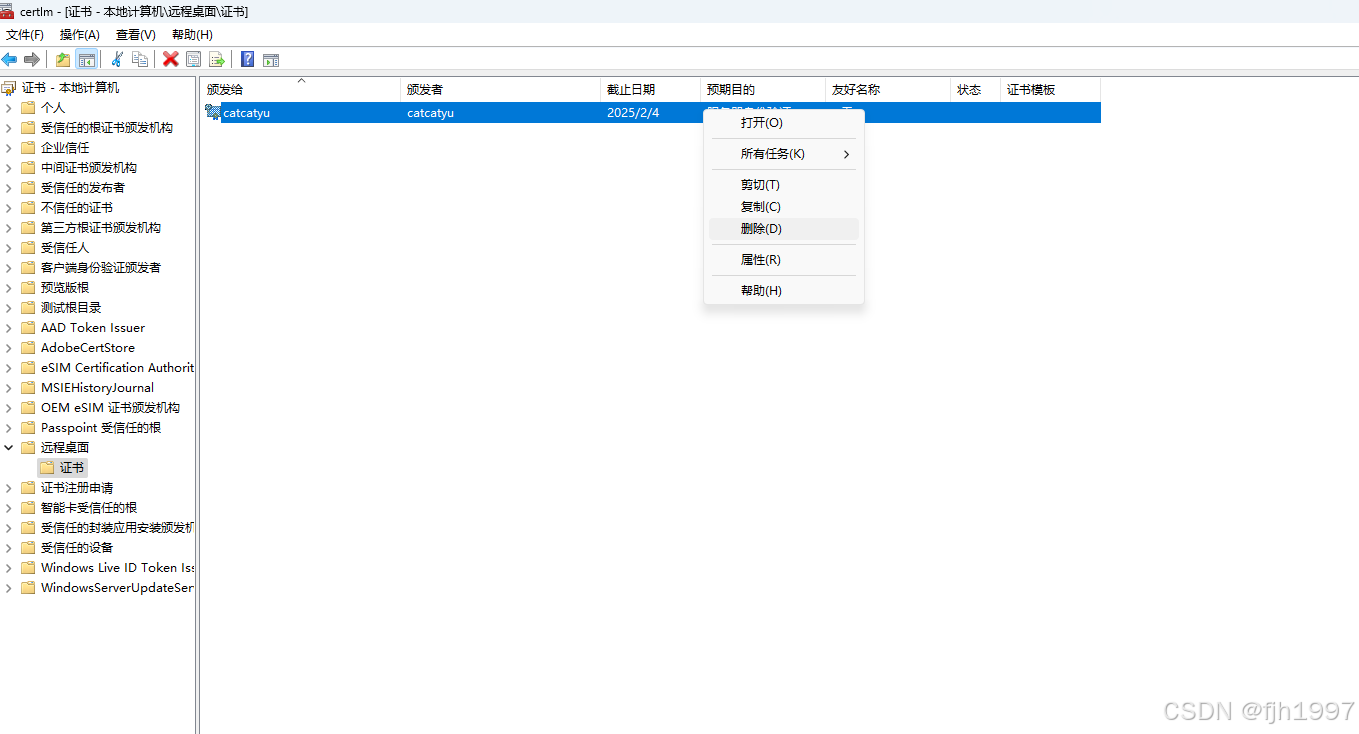Select 第三方根证书颁发机构 in the tree
Image resolution: width=1359 pixels, height=734 pixels.
tap(100, 228)
